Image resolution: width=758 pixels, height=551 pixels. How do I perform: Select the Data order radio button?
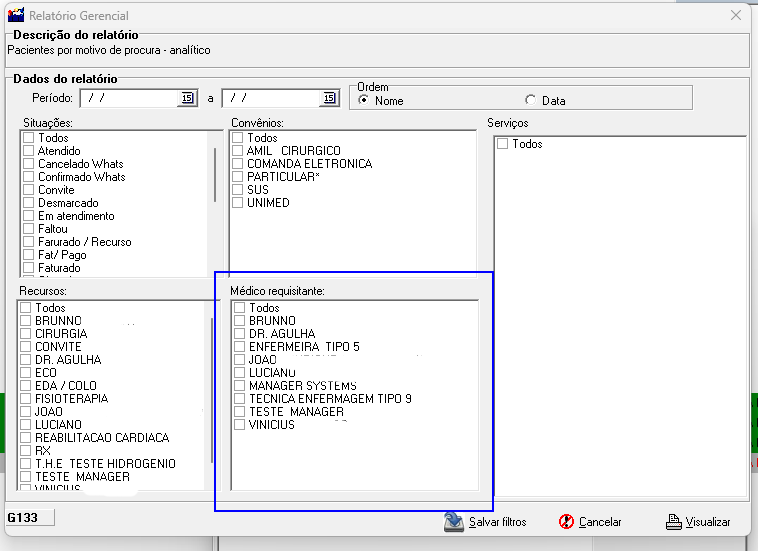click(x=530, y=100)
